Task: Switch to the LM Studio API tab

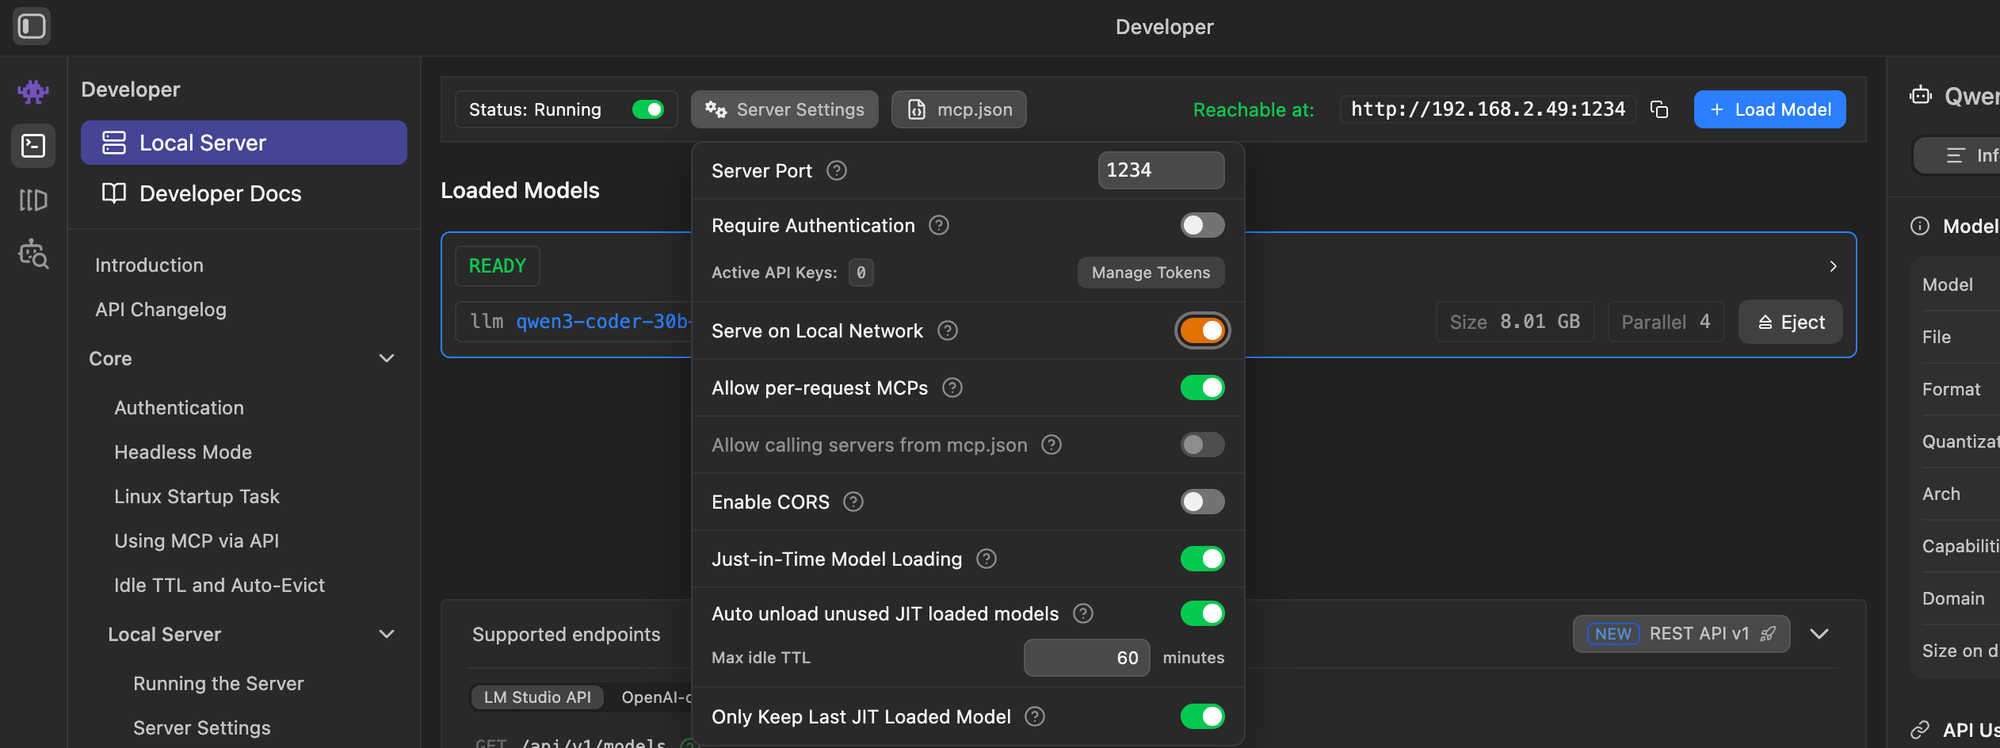Action: tap(537, 697)
